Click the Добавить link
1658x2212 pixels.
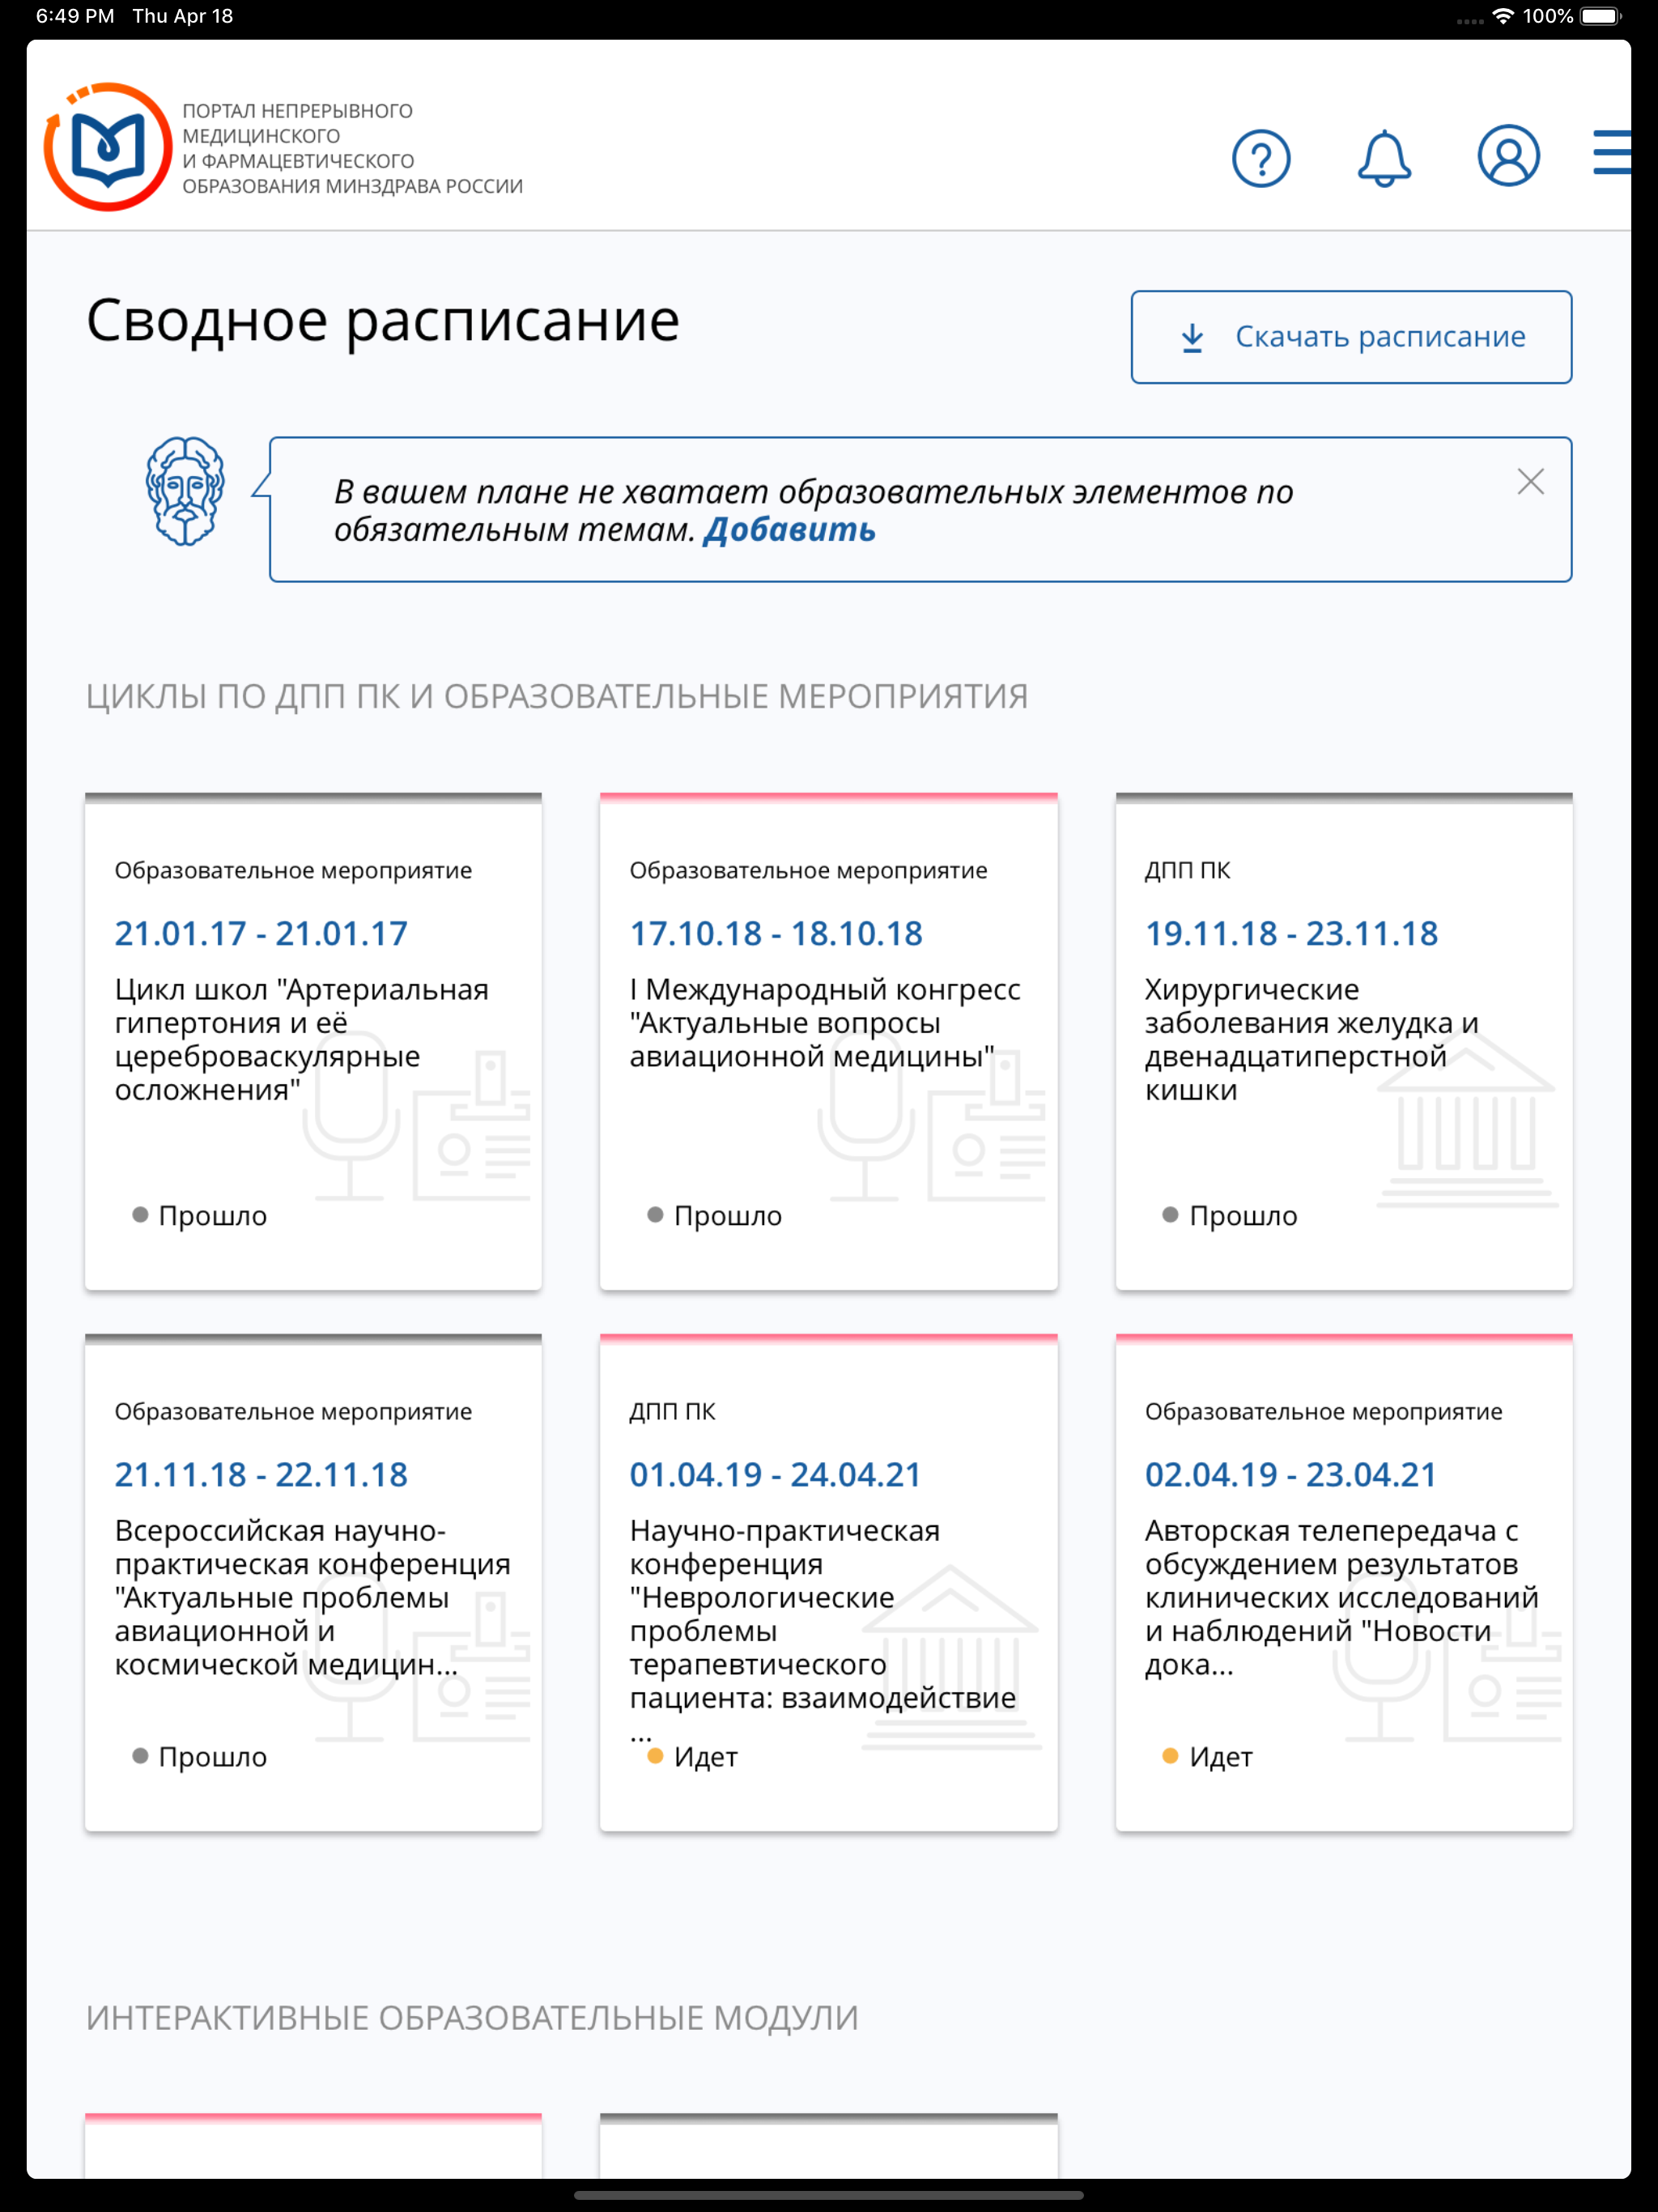point(789,529)
